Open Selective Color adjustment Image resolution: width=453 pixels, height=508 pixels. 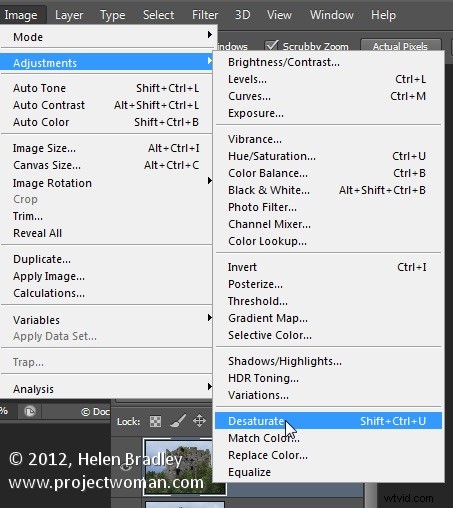click(x=328, y=335)
